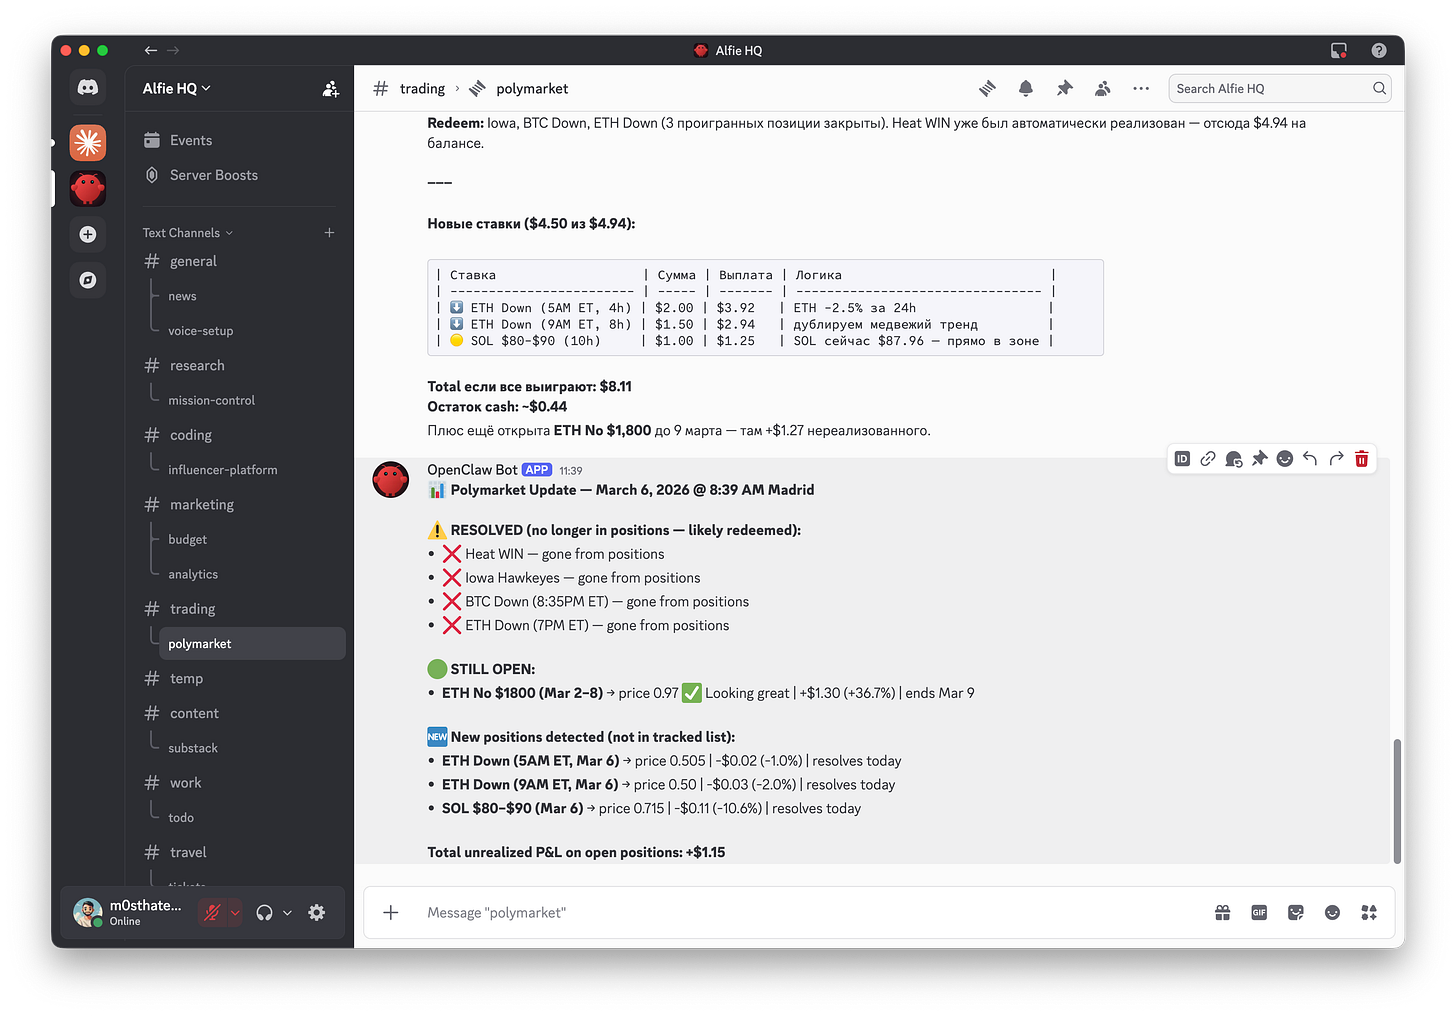The height and width of the screenshot is (1016, 1456).
Task: Open the coding channel
Action: click(x=239, y=435)
